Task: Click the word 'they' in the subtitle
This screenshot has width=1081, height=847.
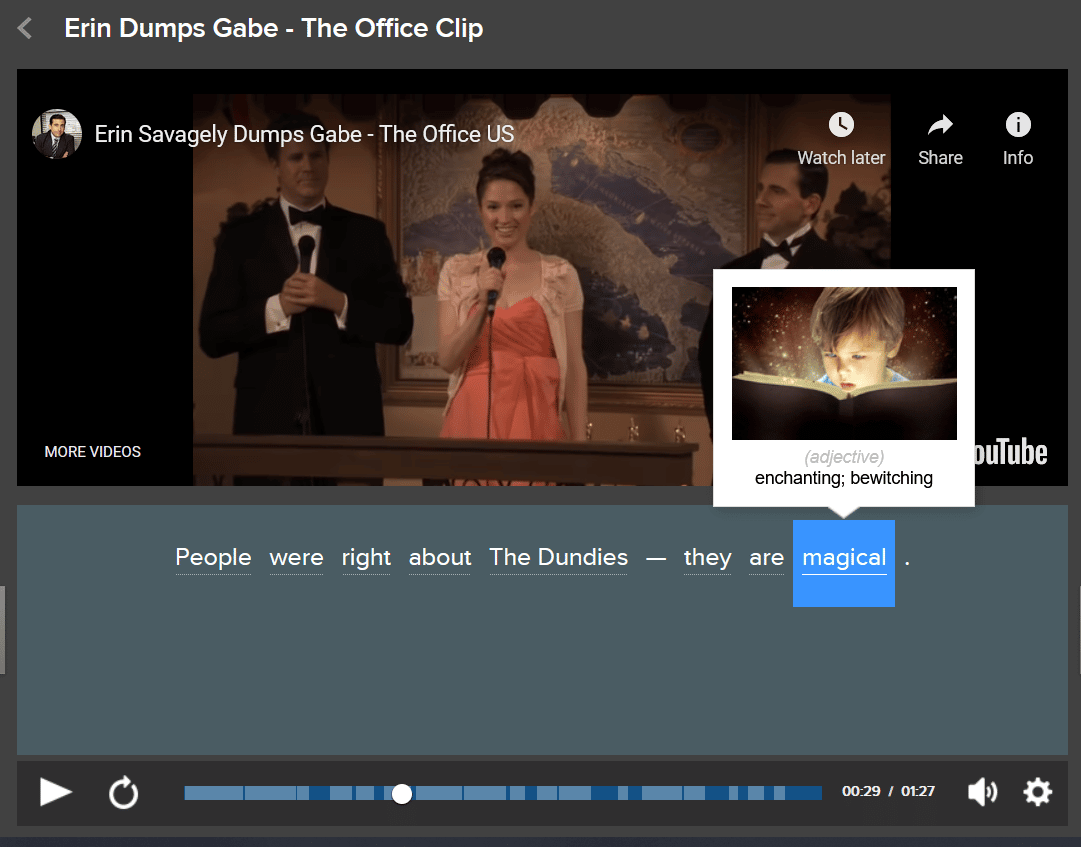Action: 707,558
